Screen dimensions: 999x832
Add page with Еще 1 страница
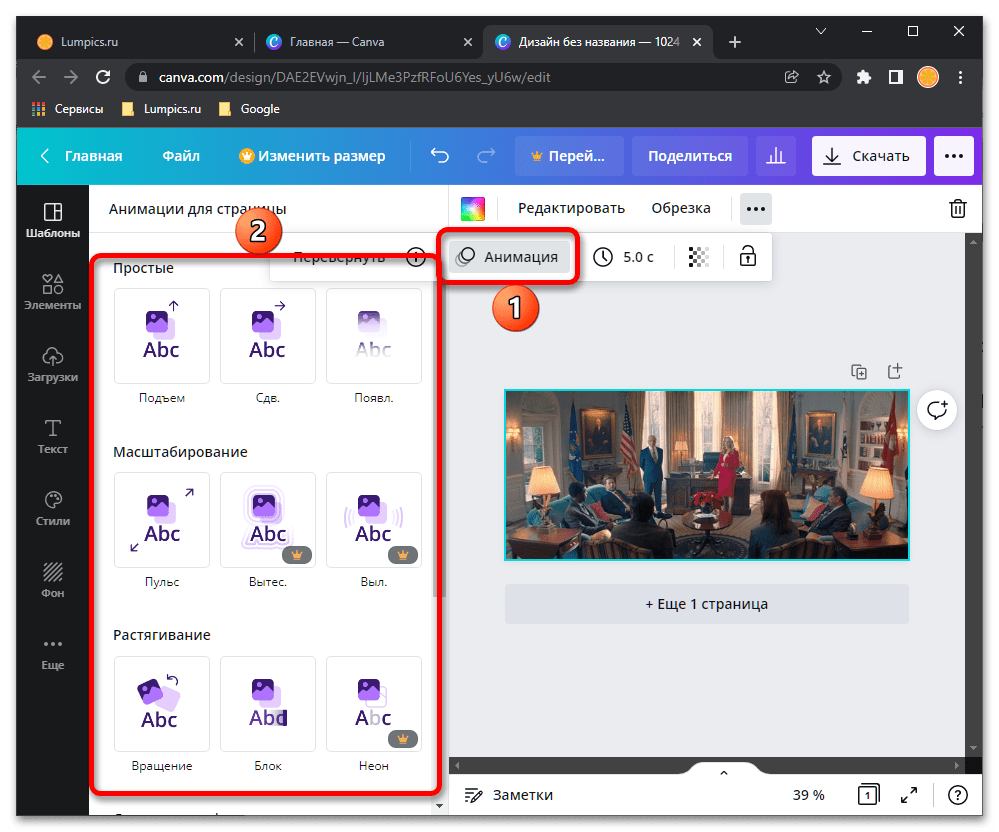click(x=707, y=604)
